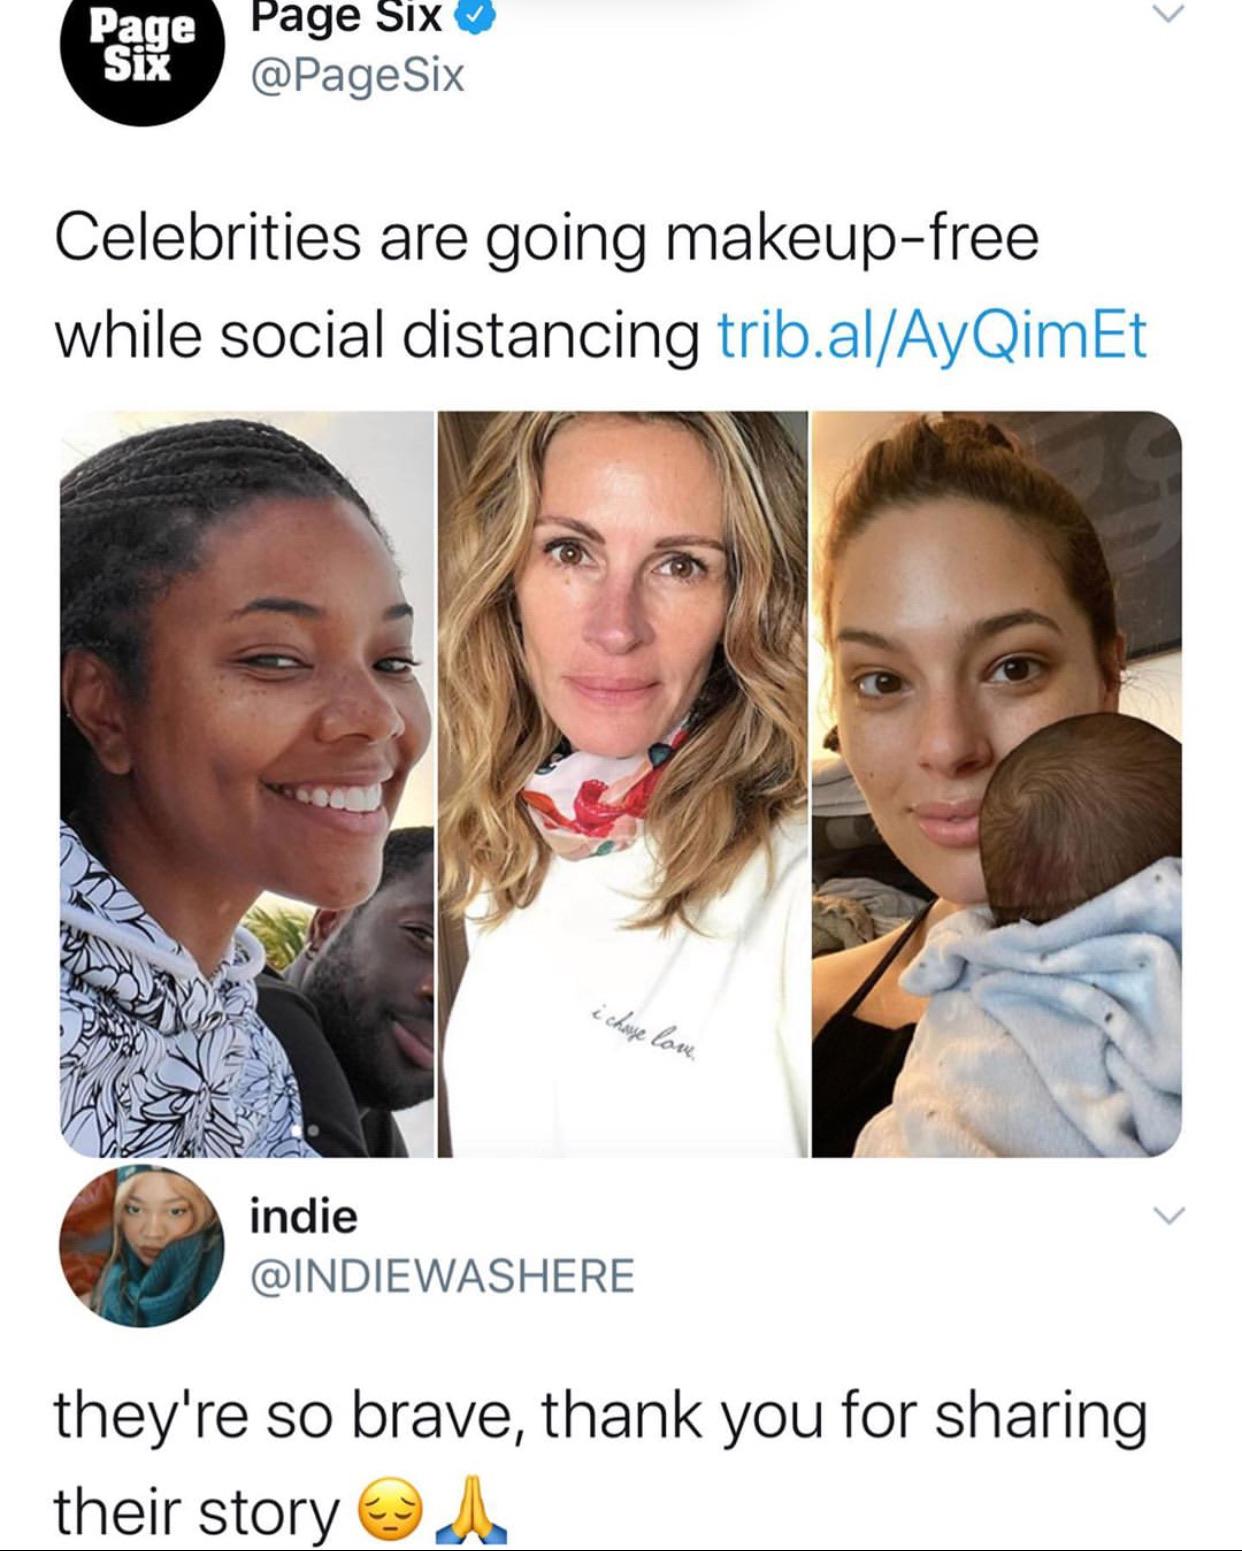Click the Page Six display name
1242x1551 pixels.
pyautogui.click(x=346, y=17)
